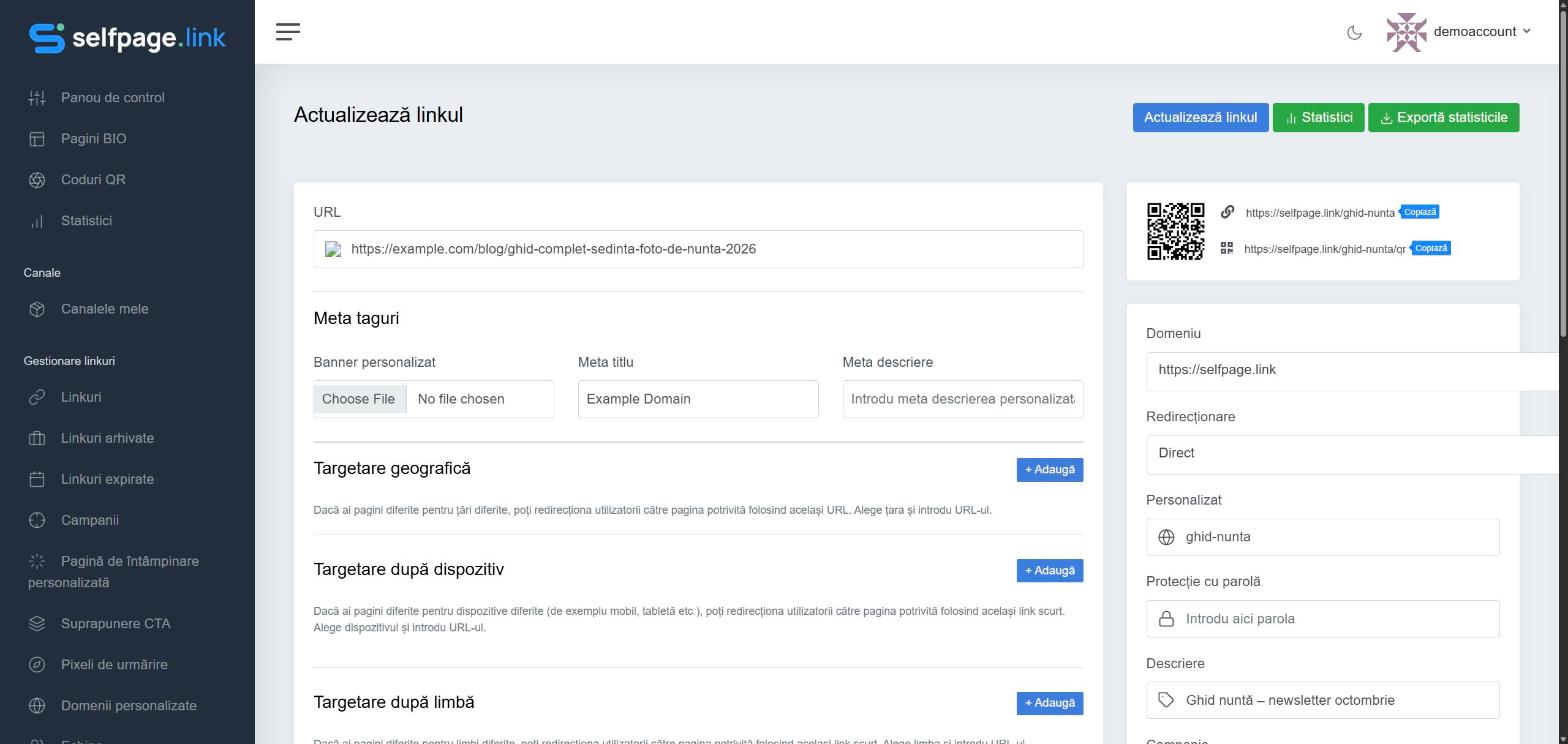The width and height of the screenshot is (1568, 744).
Task: Open the hamburger sidebar menu icon
Action: pos(288,32)
